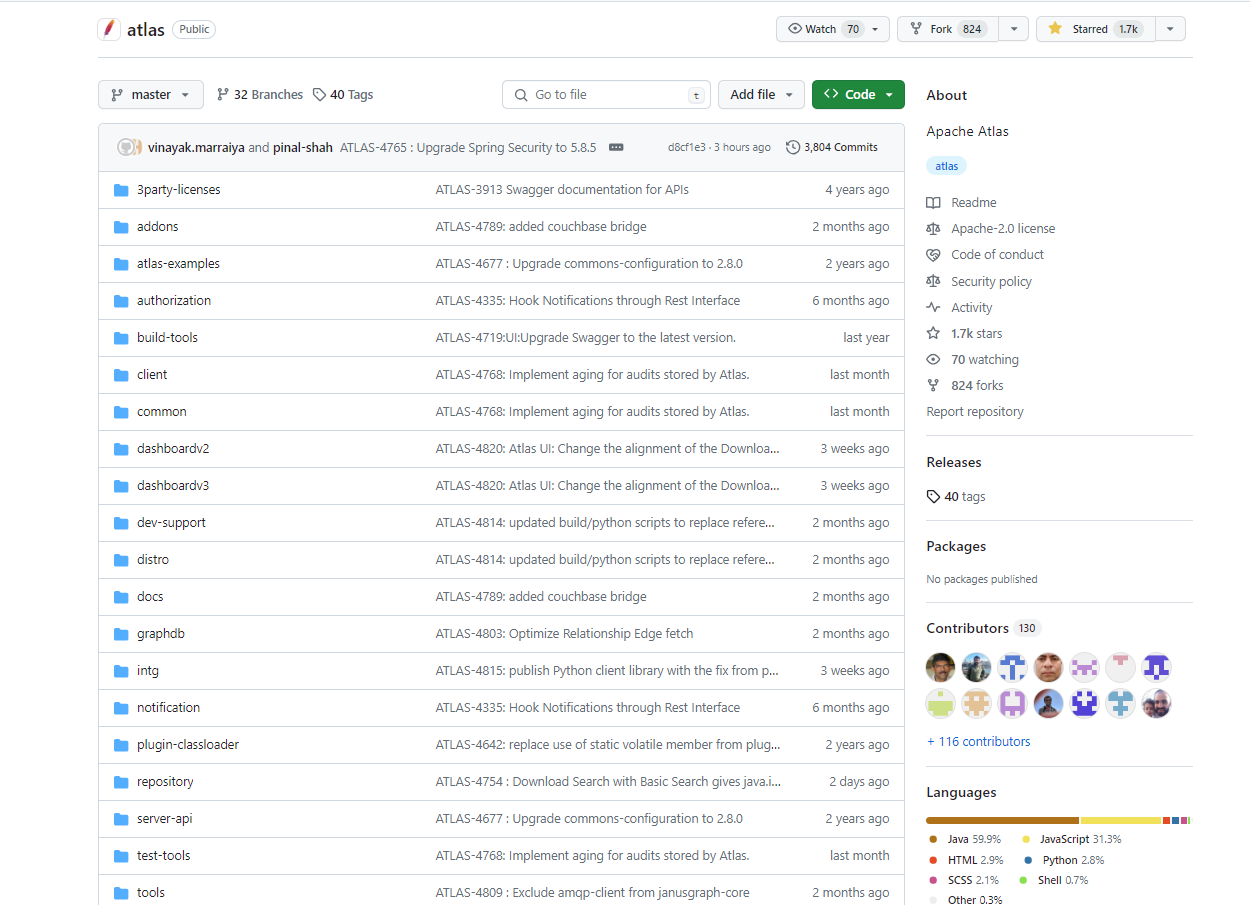The image size is (1250, 905).
Task: Click the last contributor avatar in second row
Action: [1157, 703]
